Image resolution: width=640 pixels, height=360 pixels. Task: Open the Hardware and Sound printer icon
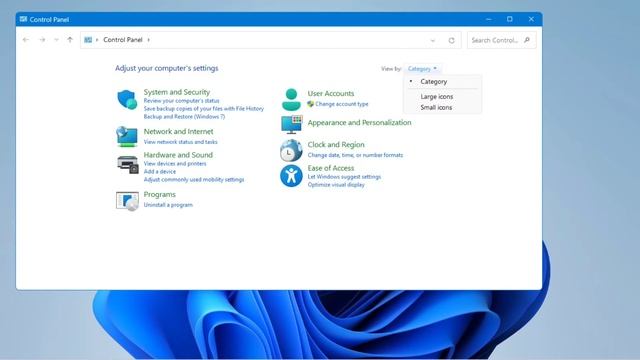coord(128,164)
